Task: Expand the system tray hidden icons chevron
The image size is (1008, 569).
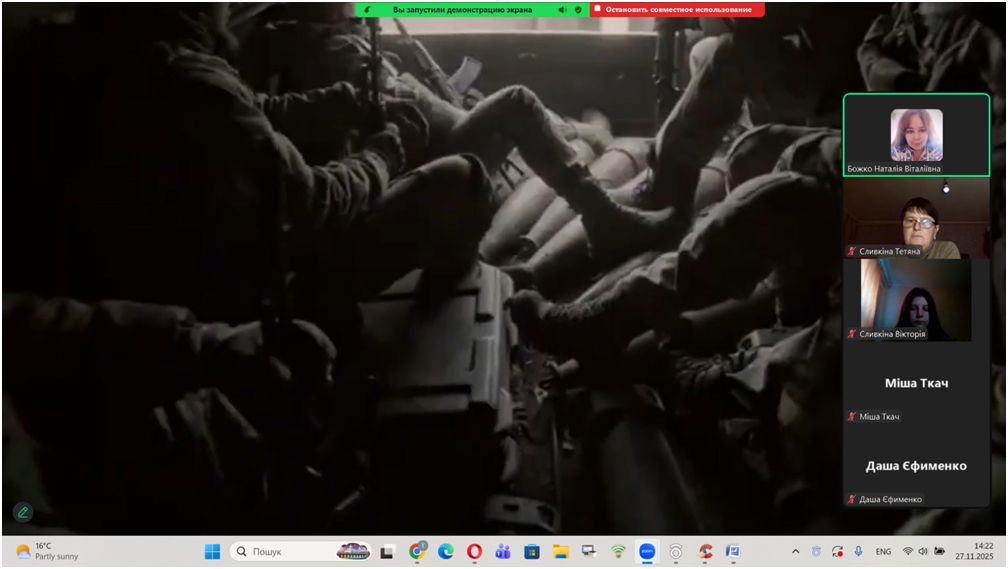Action: (x=796, y=551)
